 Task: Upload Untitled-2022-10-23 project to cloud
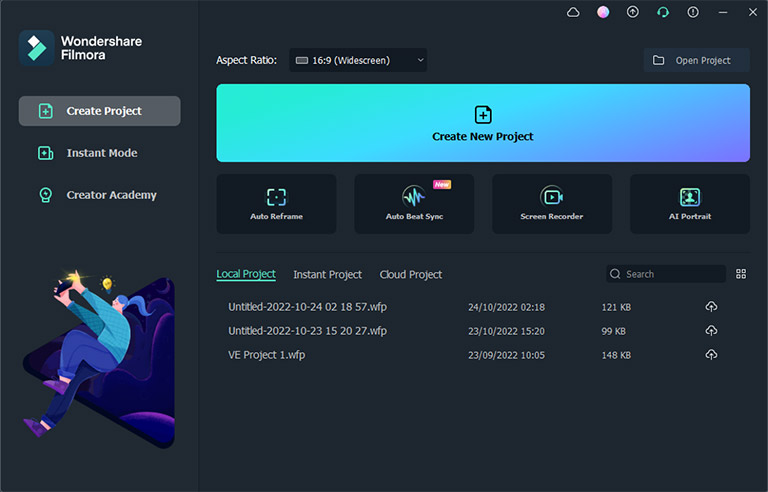711,331
